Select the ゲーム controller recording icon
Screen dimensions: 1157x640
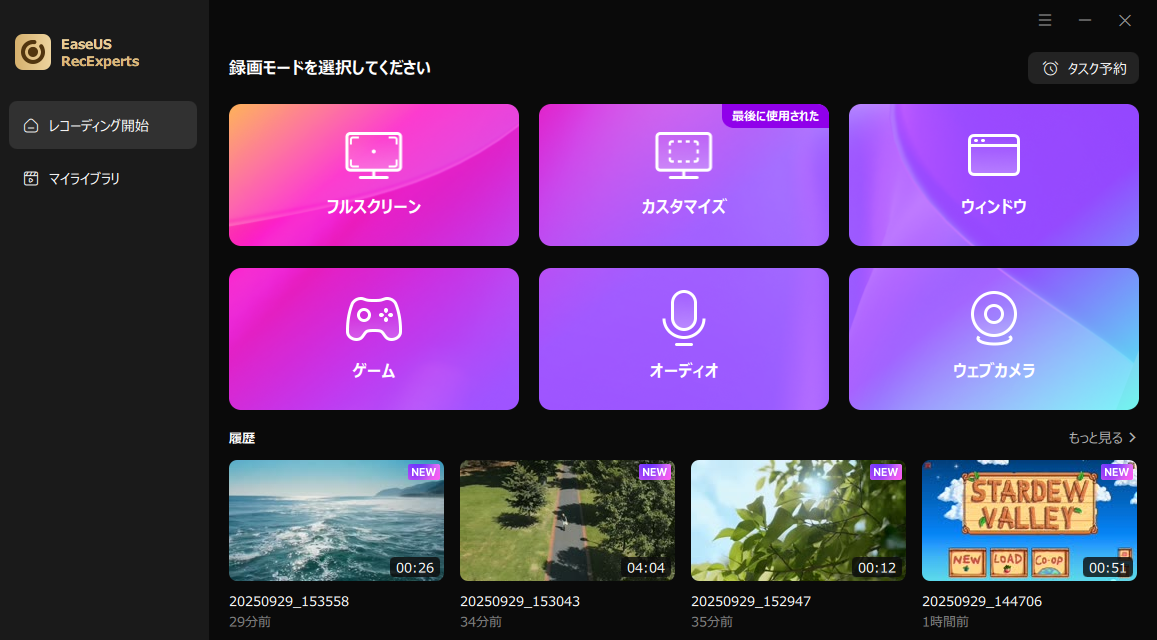pos(374,319)
